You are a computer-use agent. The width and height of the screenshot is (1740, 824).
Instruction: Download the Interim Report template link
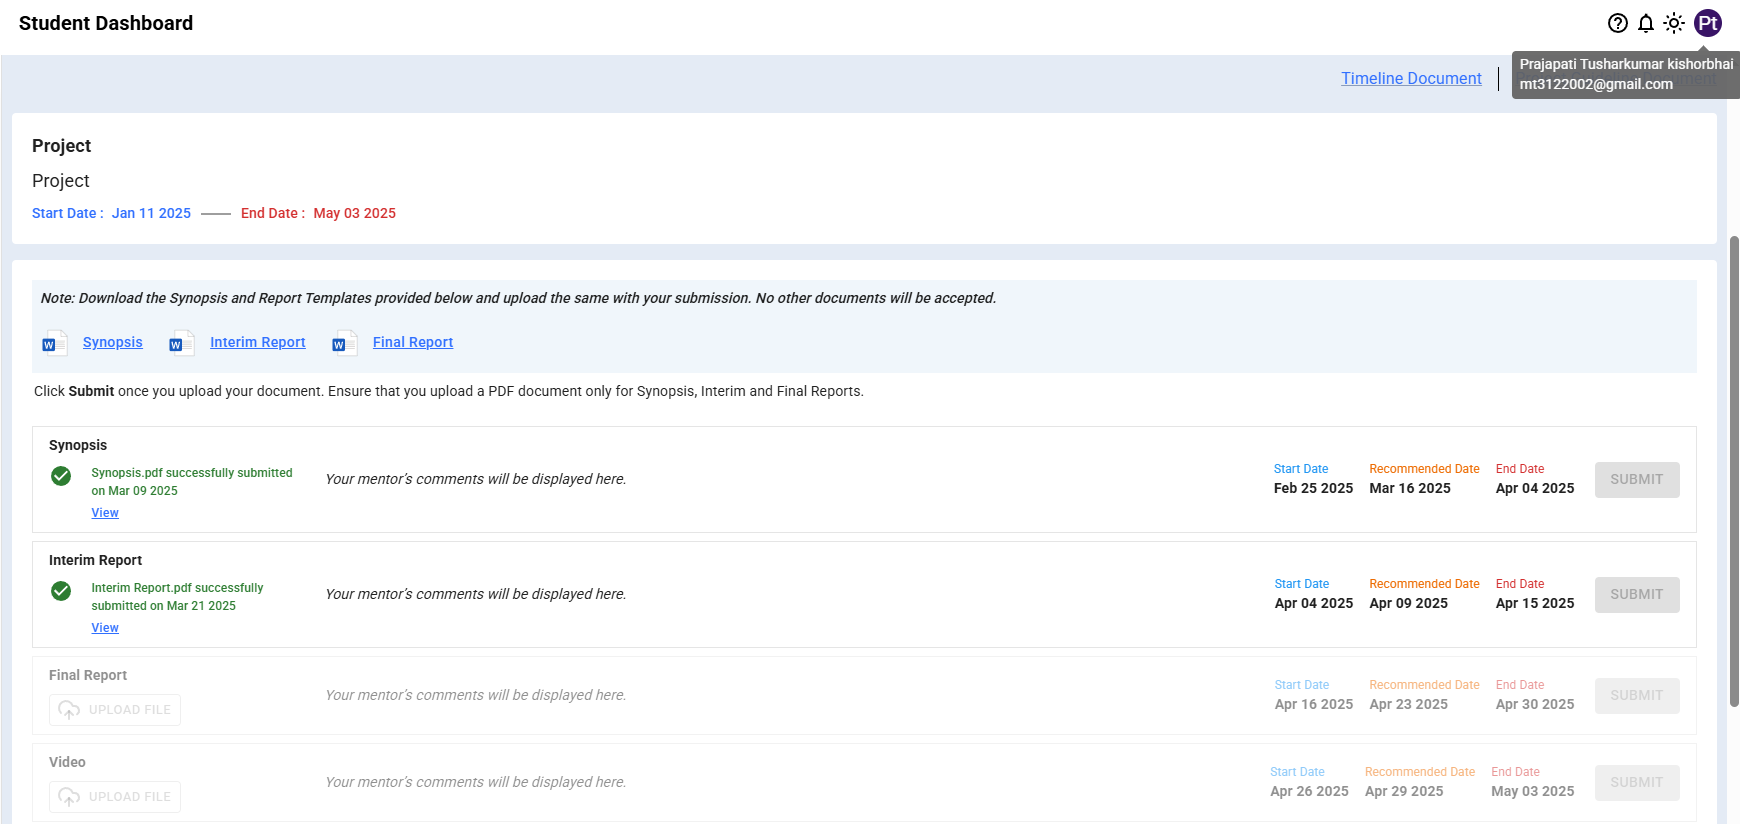(x=257, y=342)
